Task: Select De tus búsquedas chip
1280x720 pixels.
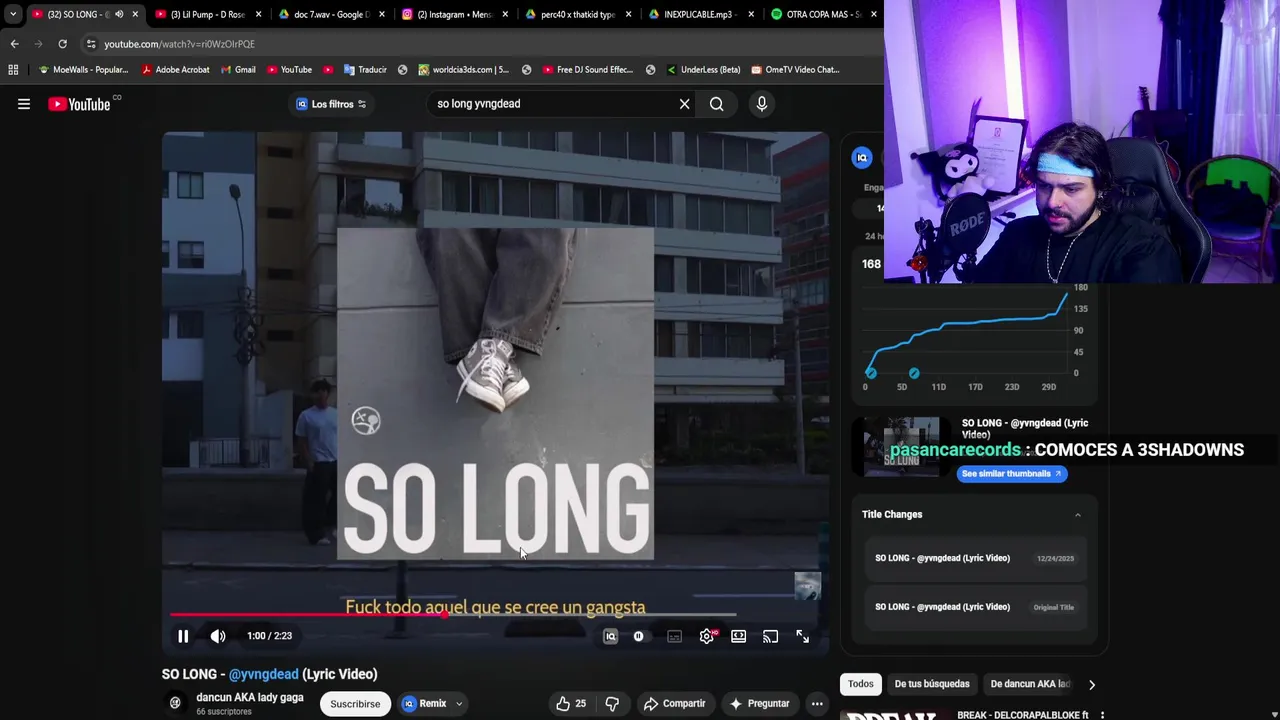Action: (x=932, y=684)
